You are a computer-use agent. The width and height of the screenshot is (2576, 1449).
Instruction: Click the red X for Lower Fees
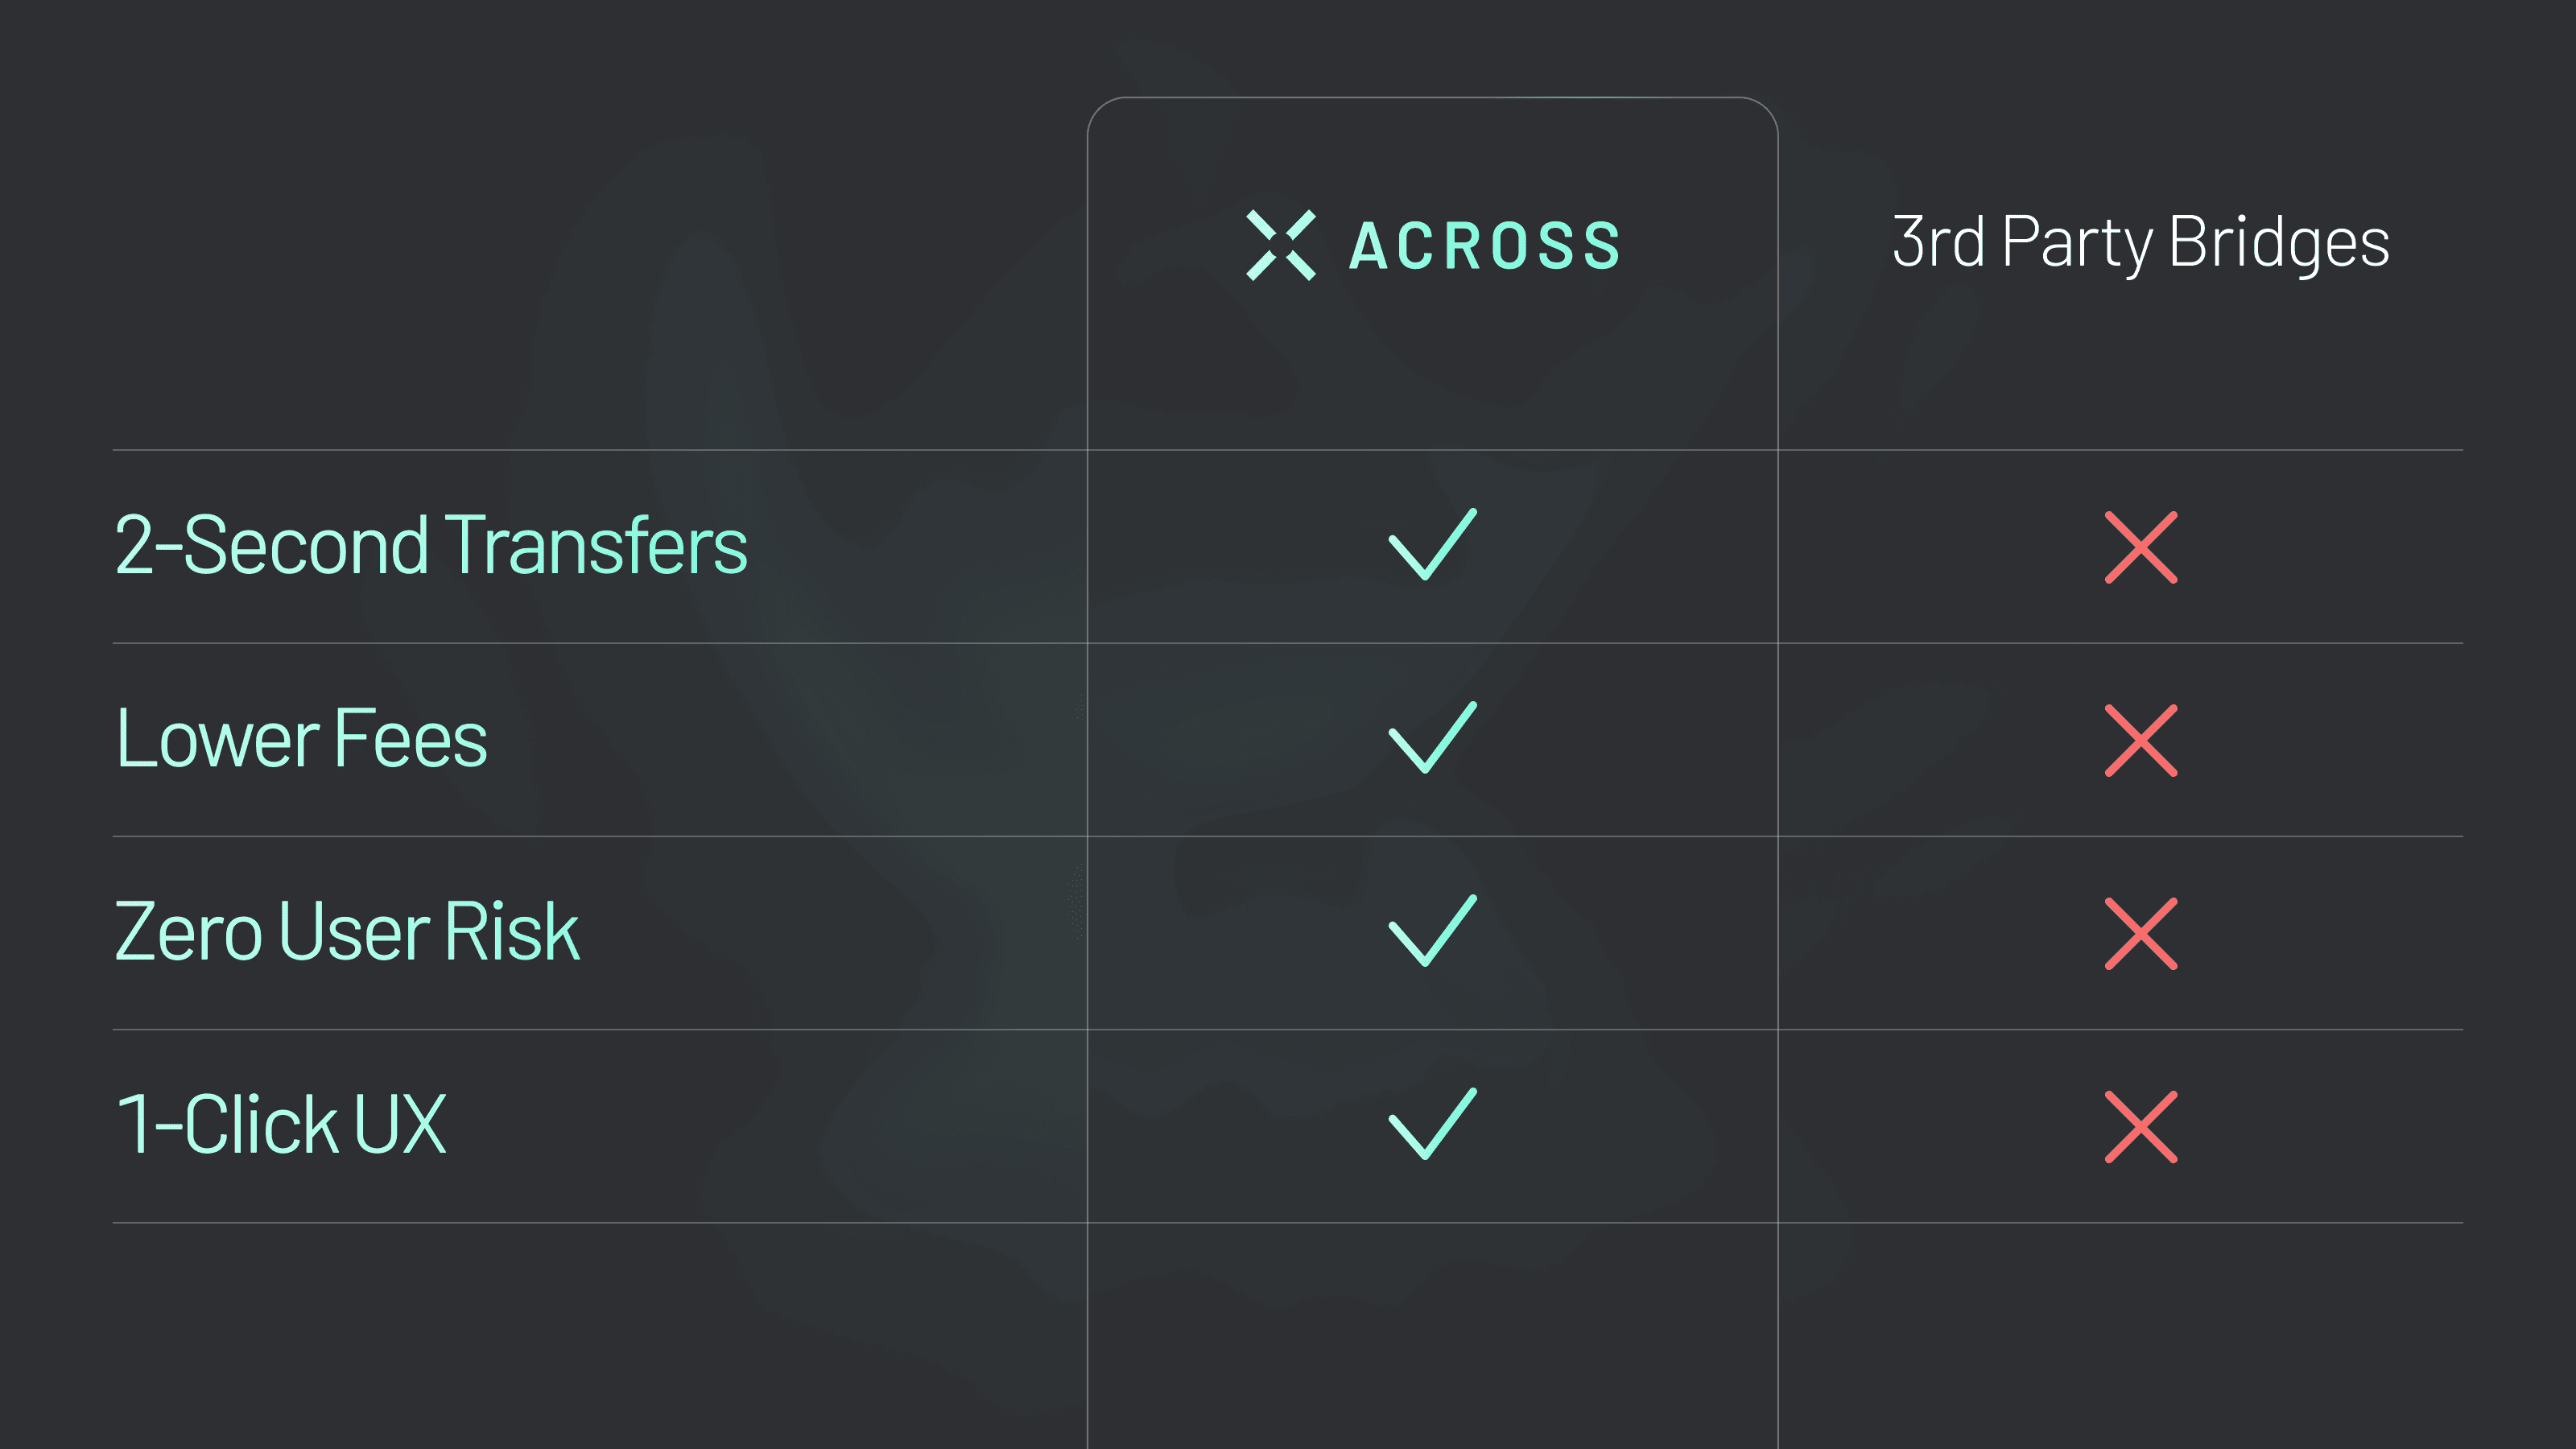coord(2140,740)
